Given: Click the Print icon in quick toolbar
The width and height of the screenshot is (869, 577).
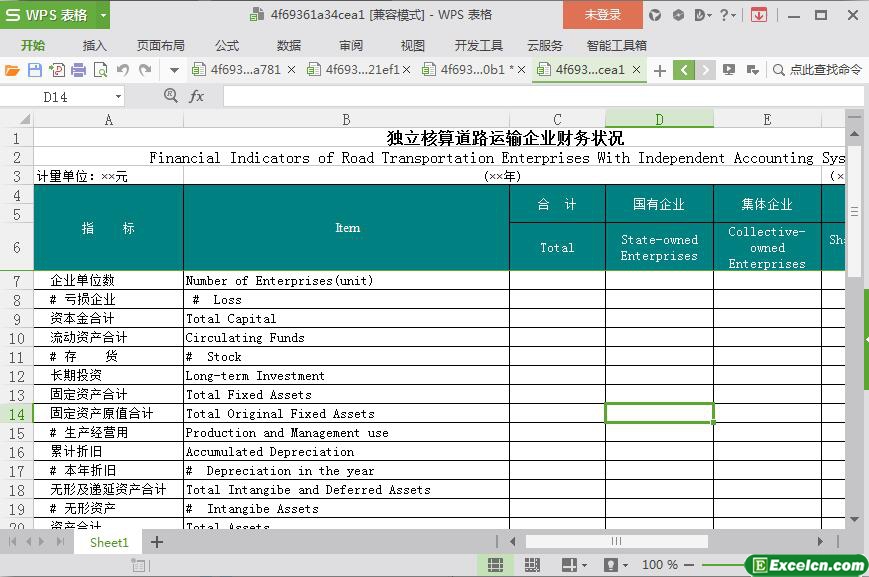Looking at the screenshot, I should (78, 70).
